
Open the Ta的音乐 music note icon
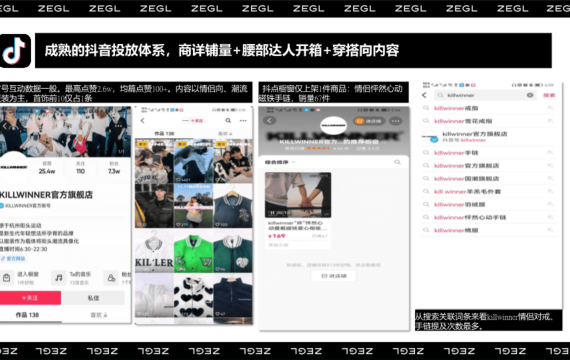[x=59, y=278]
